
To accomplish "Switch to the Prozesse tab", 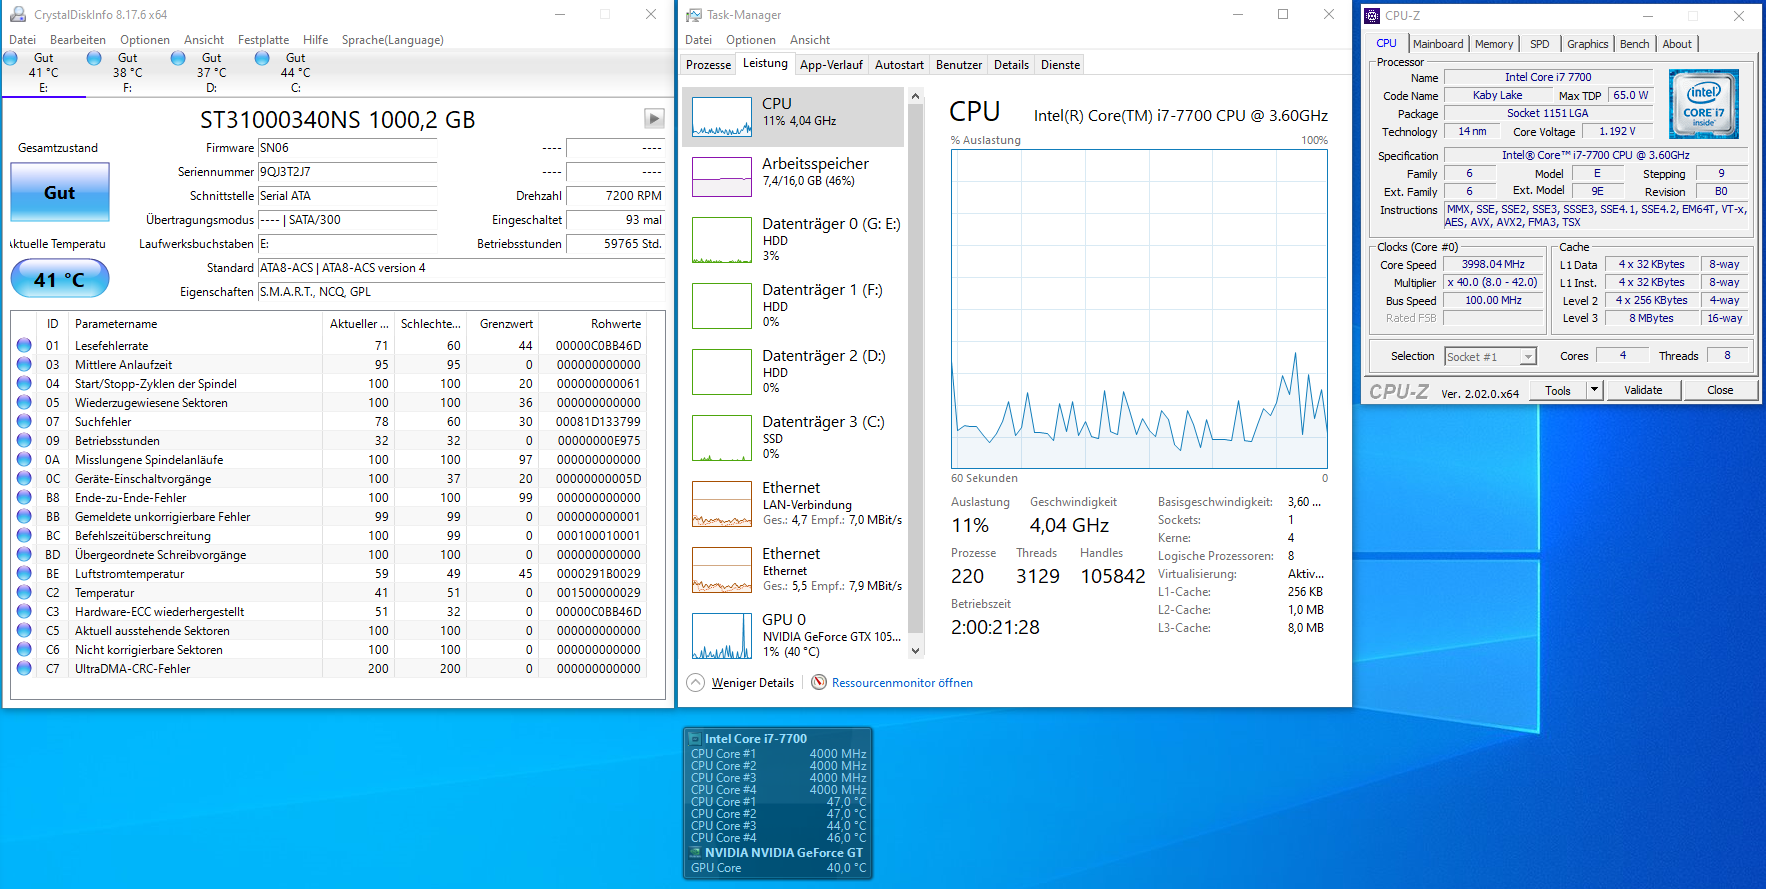I will point(708,65).
